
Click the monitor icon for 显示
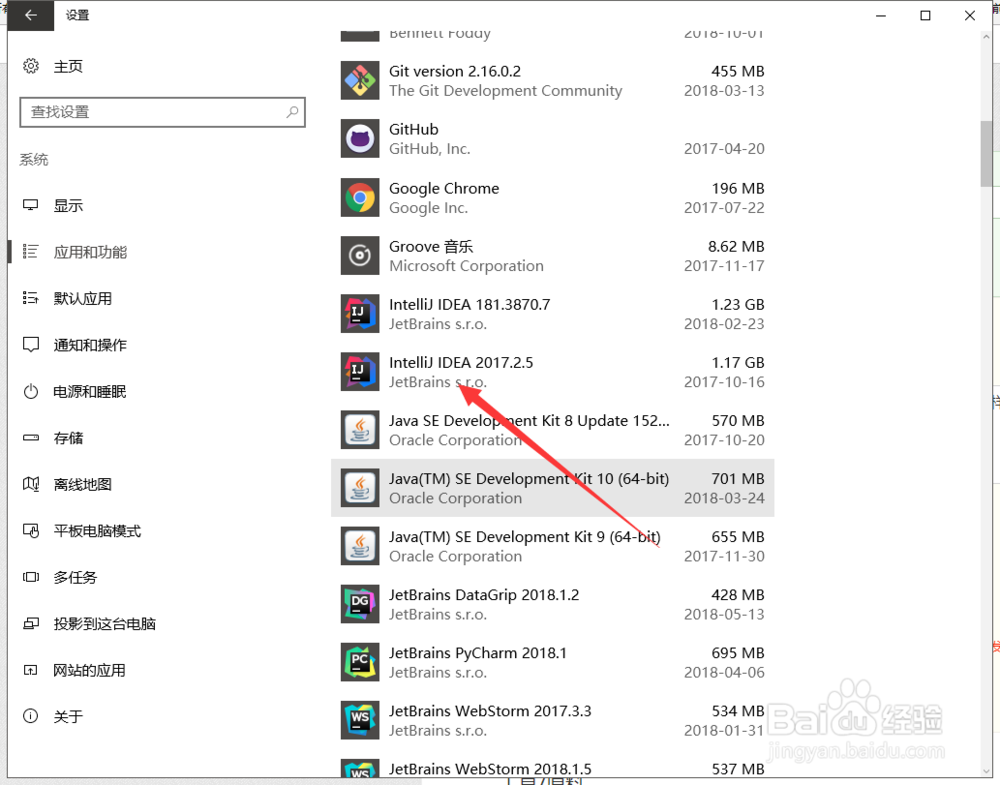[31, 205]
